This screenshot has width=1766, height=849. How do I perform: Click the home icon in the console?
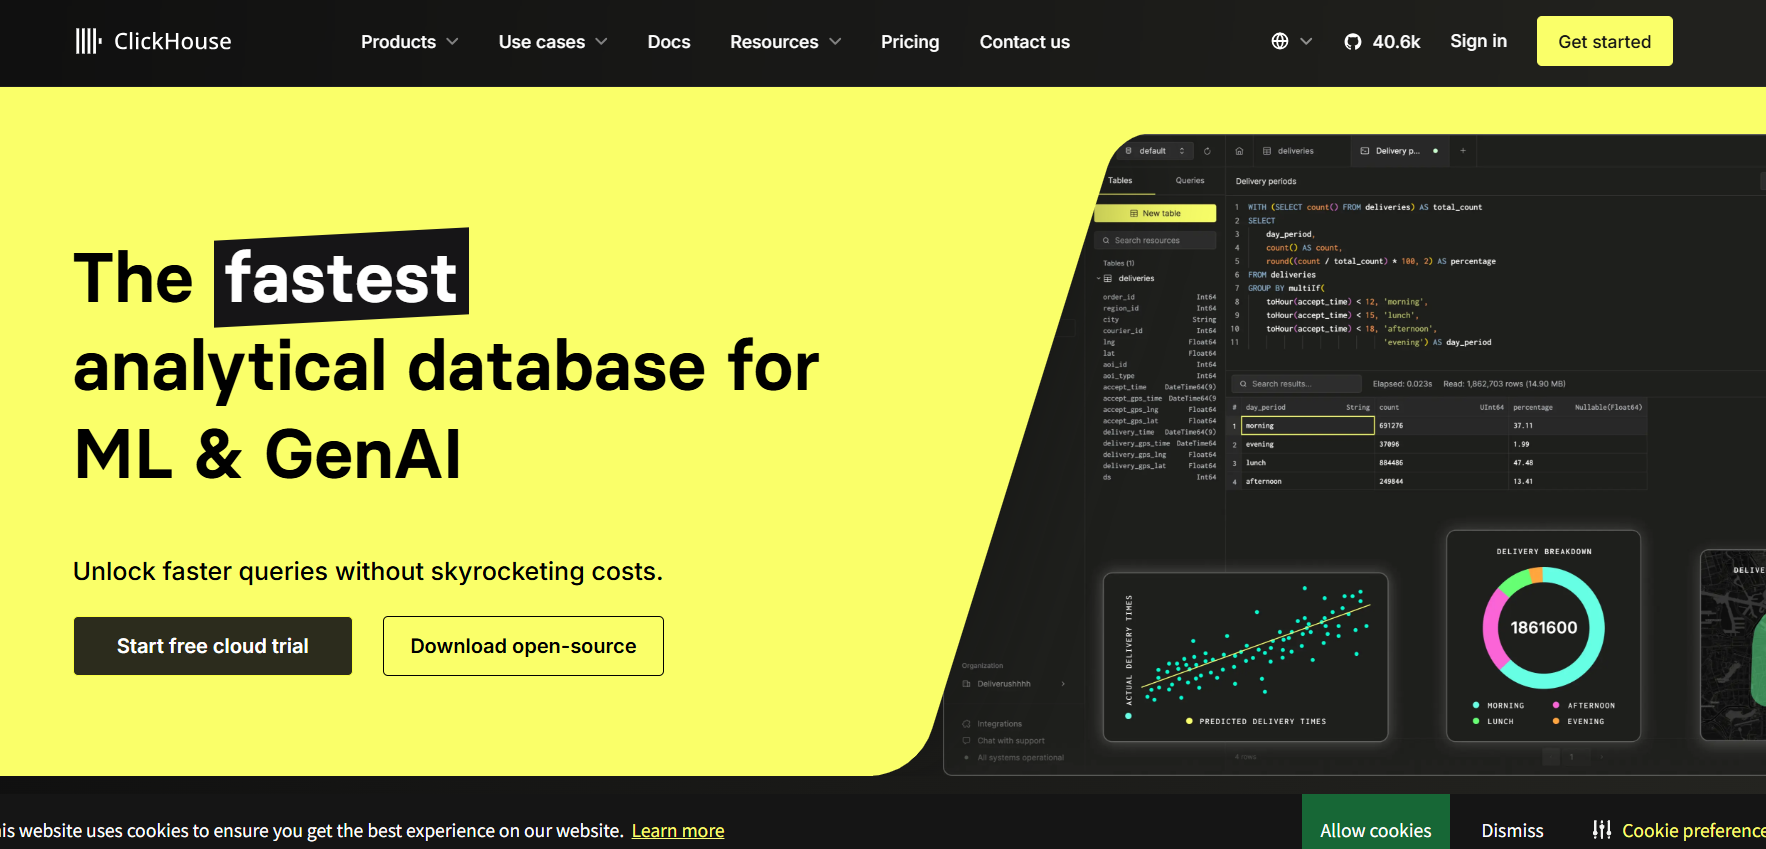point(1239,151)
